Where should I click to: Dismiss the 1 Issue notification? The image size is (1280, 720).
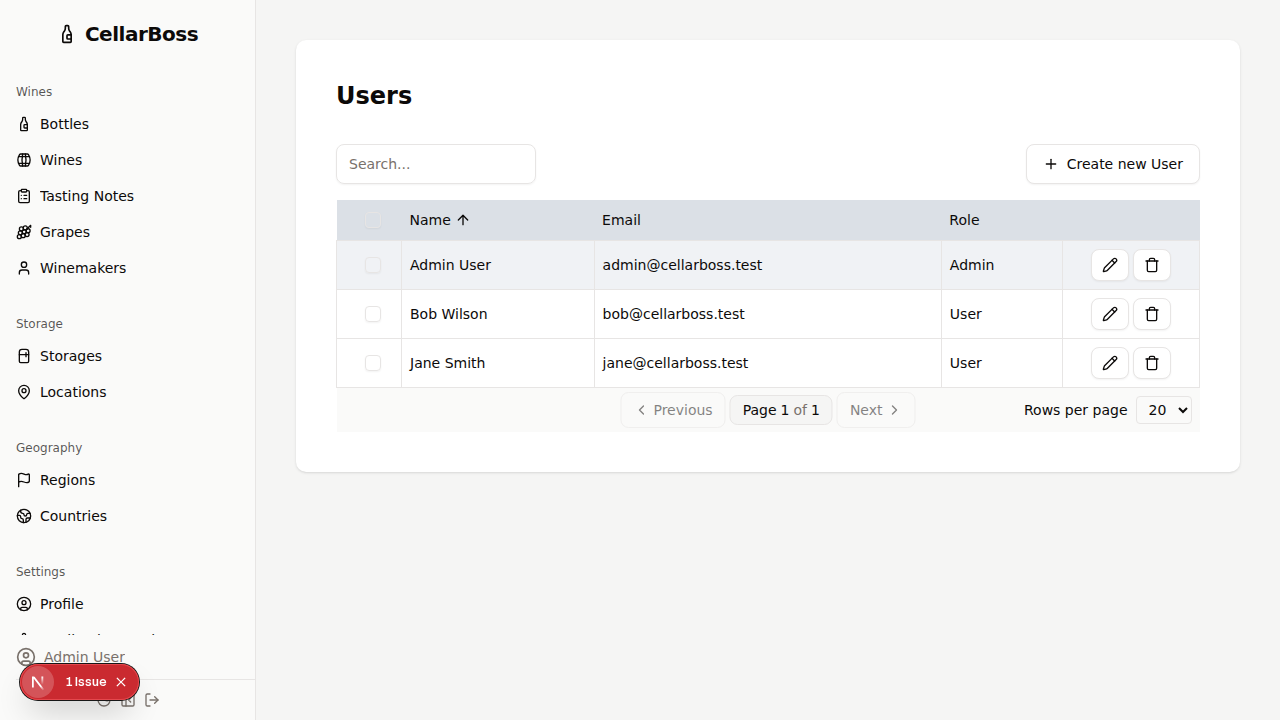tap(121, 681)
